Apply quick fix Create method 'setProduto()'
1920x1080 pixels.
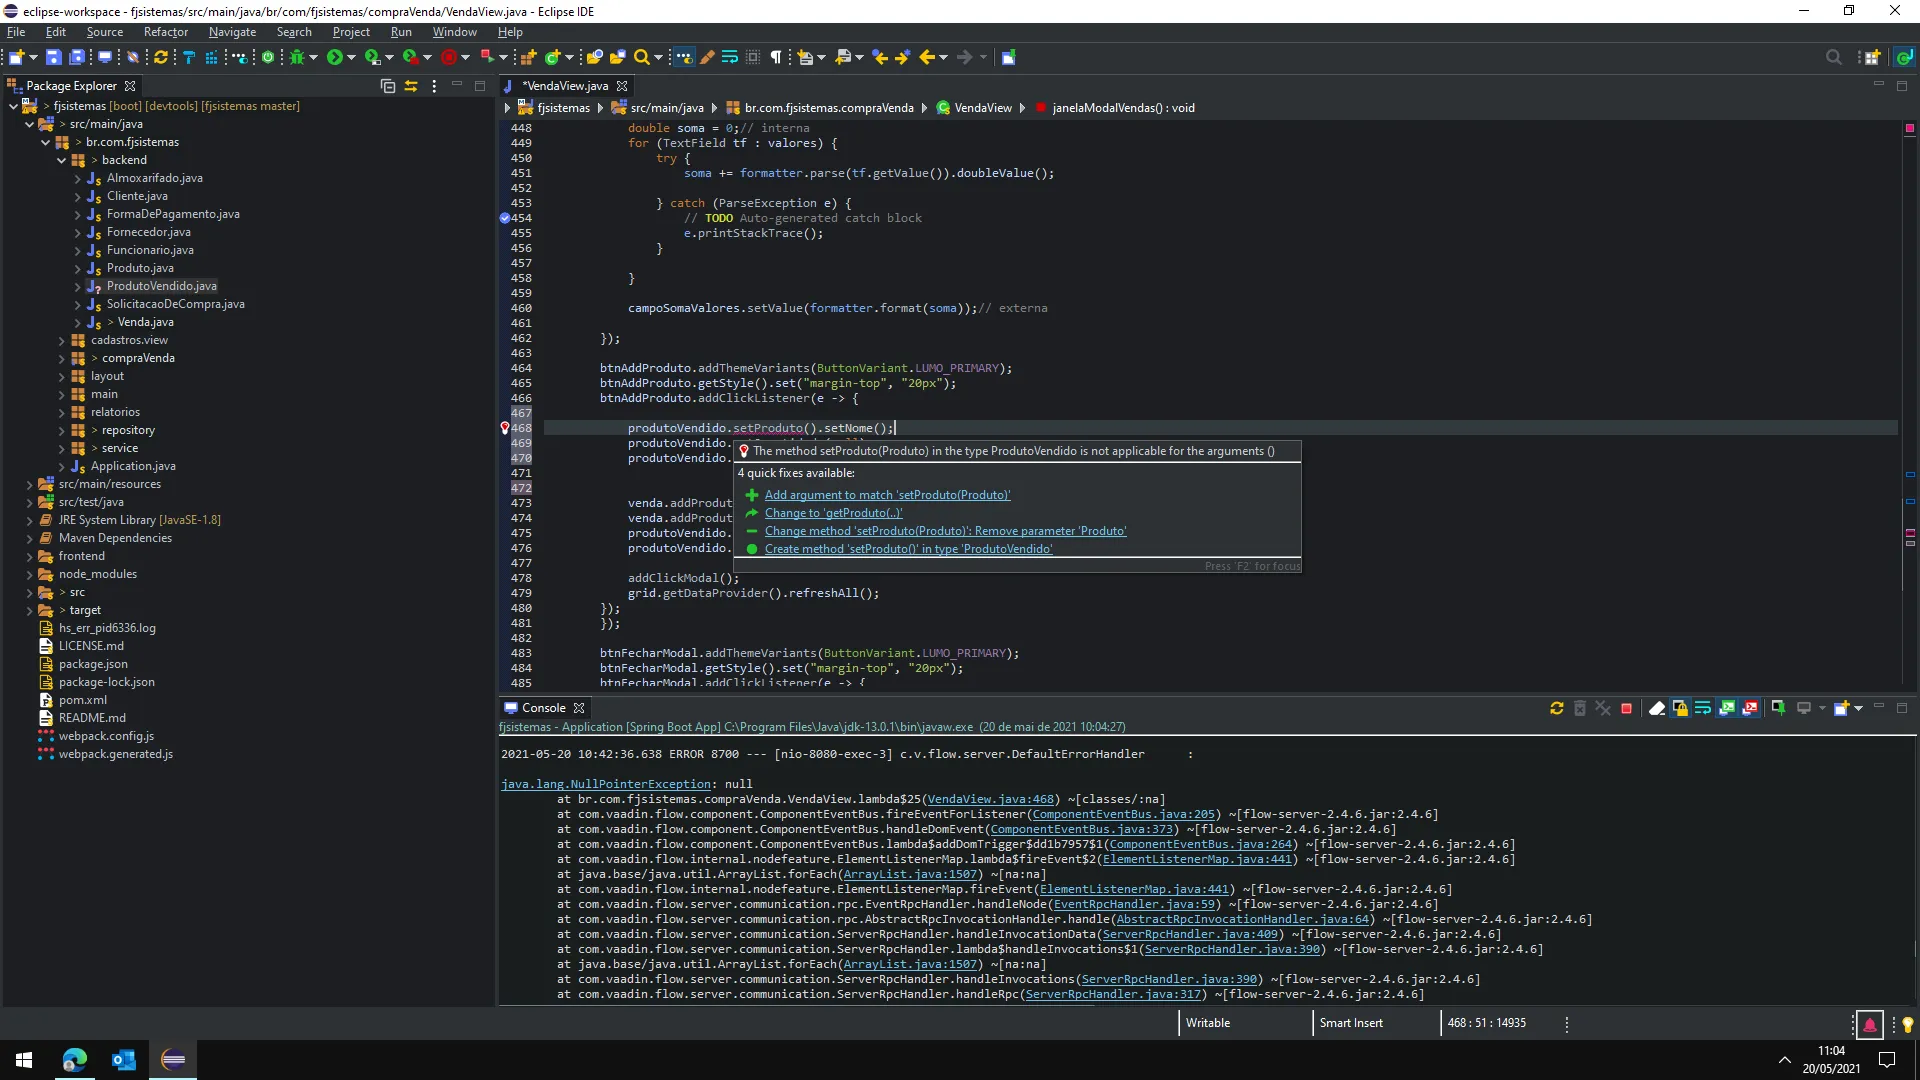908,549
